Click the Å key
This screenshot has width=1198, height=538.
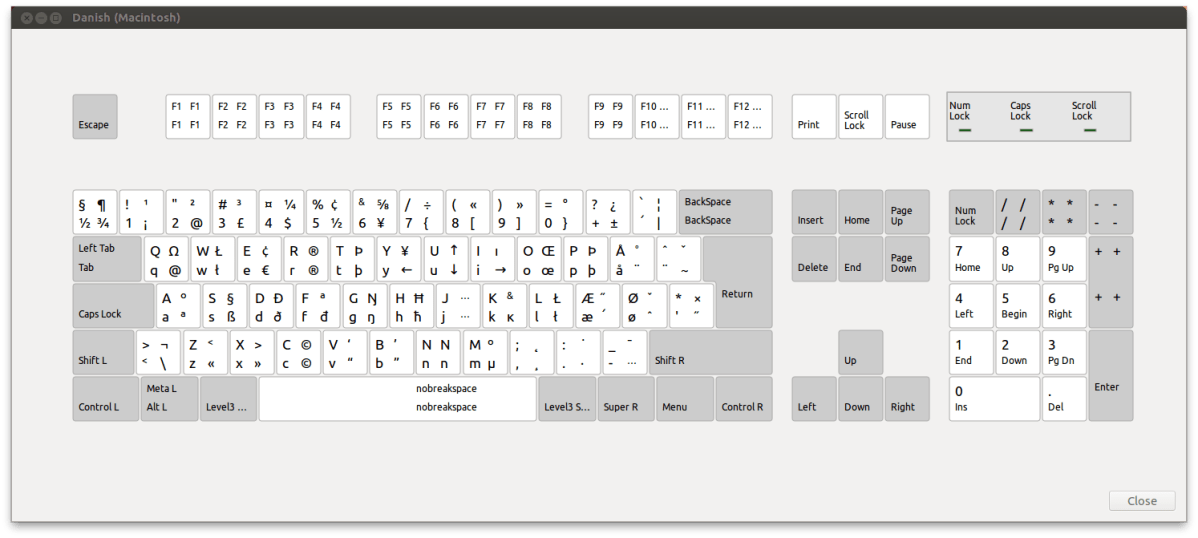[x=632, y=258]
